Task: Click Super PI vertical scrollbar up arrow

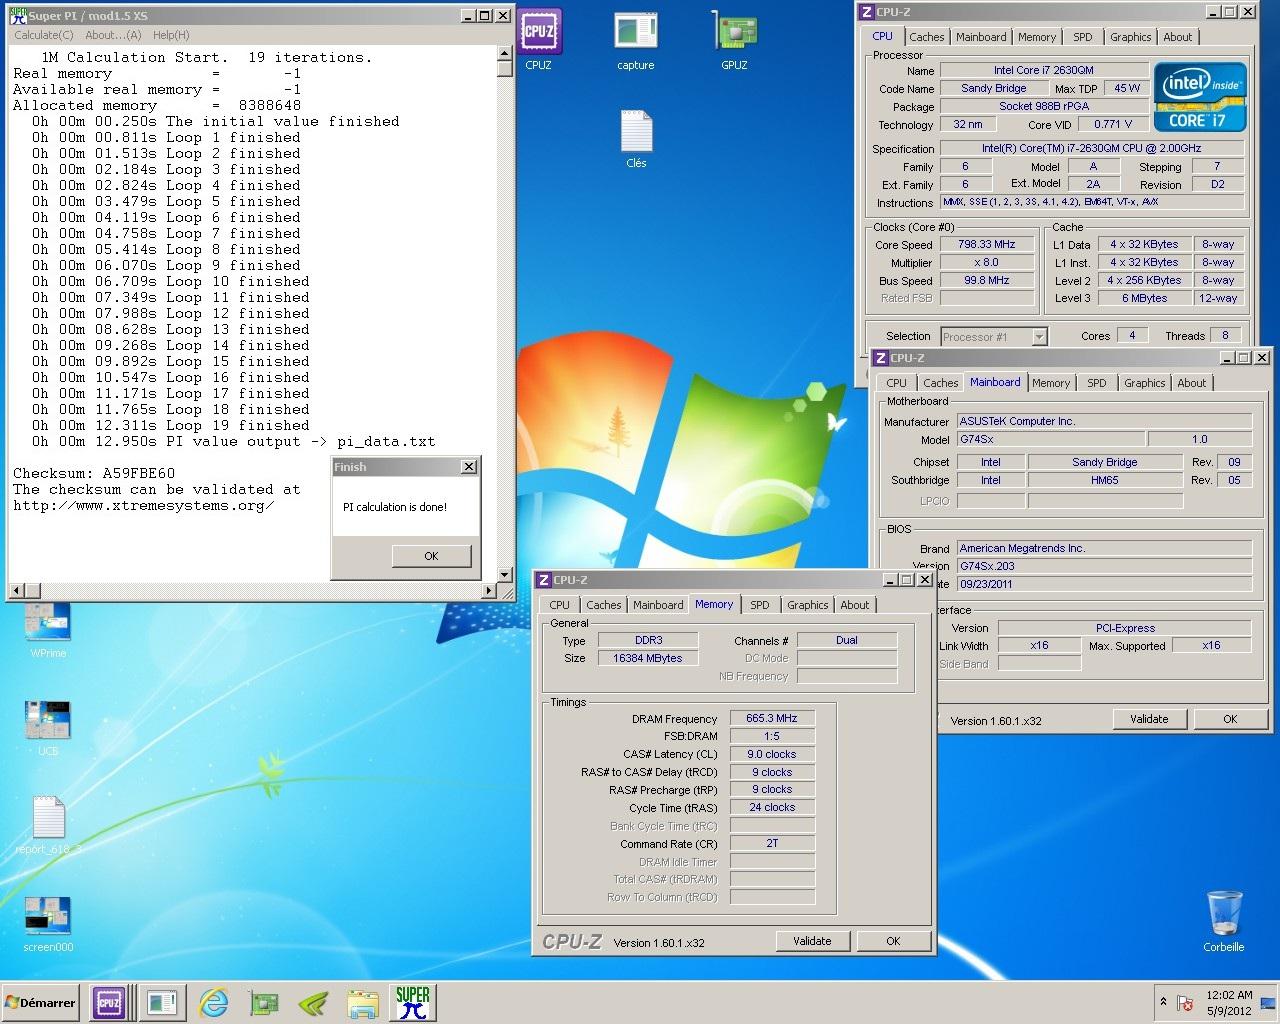Action: (x=505, y=55)
